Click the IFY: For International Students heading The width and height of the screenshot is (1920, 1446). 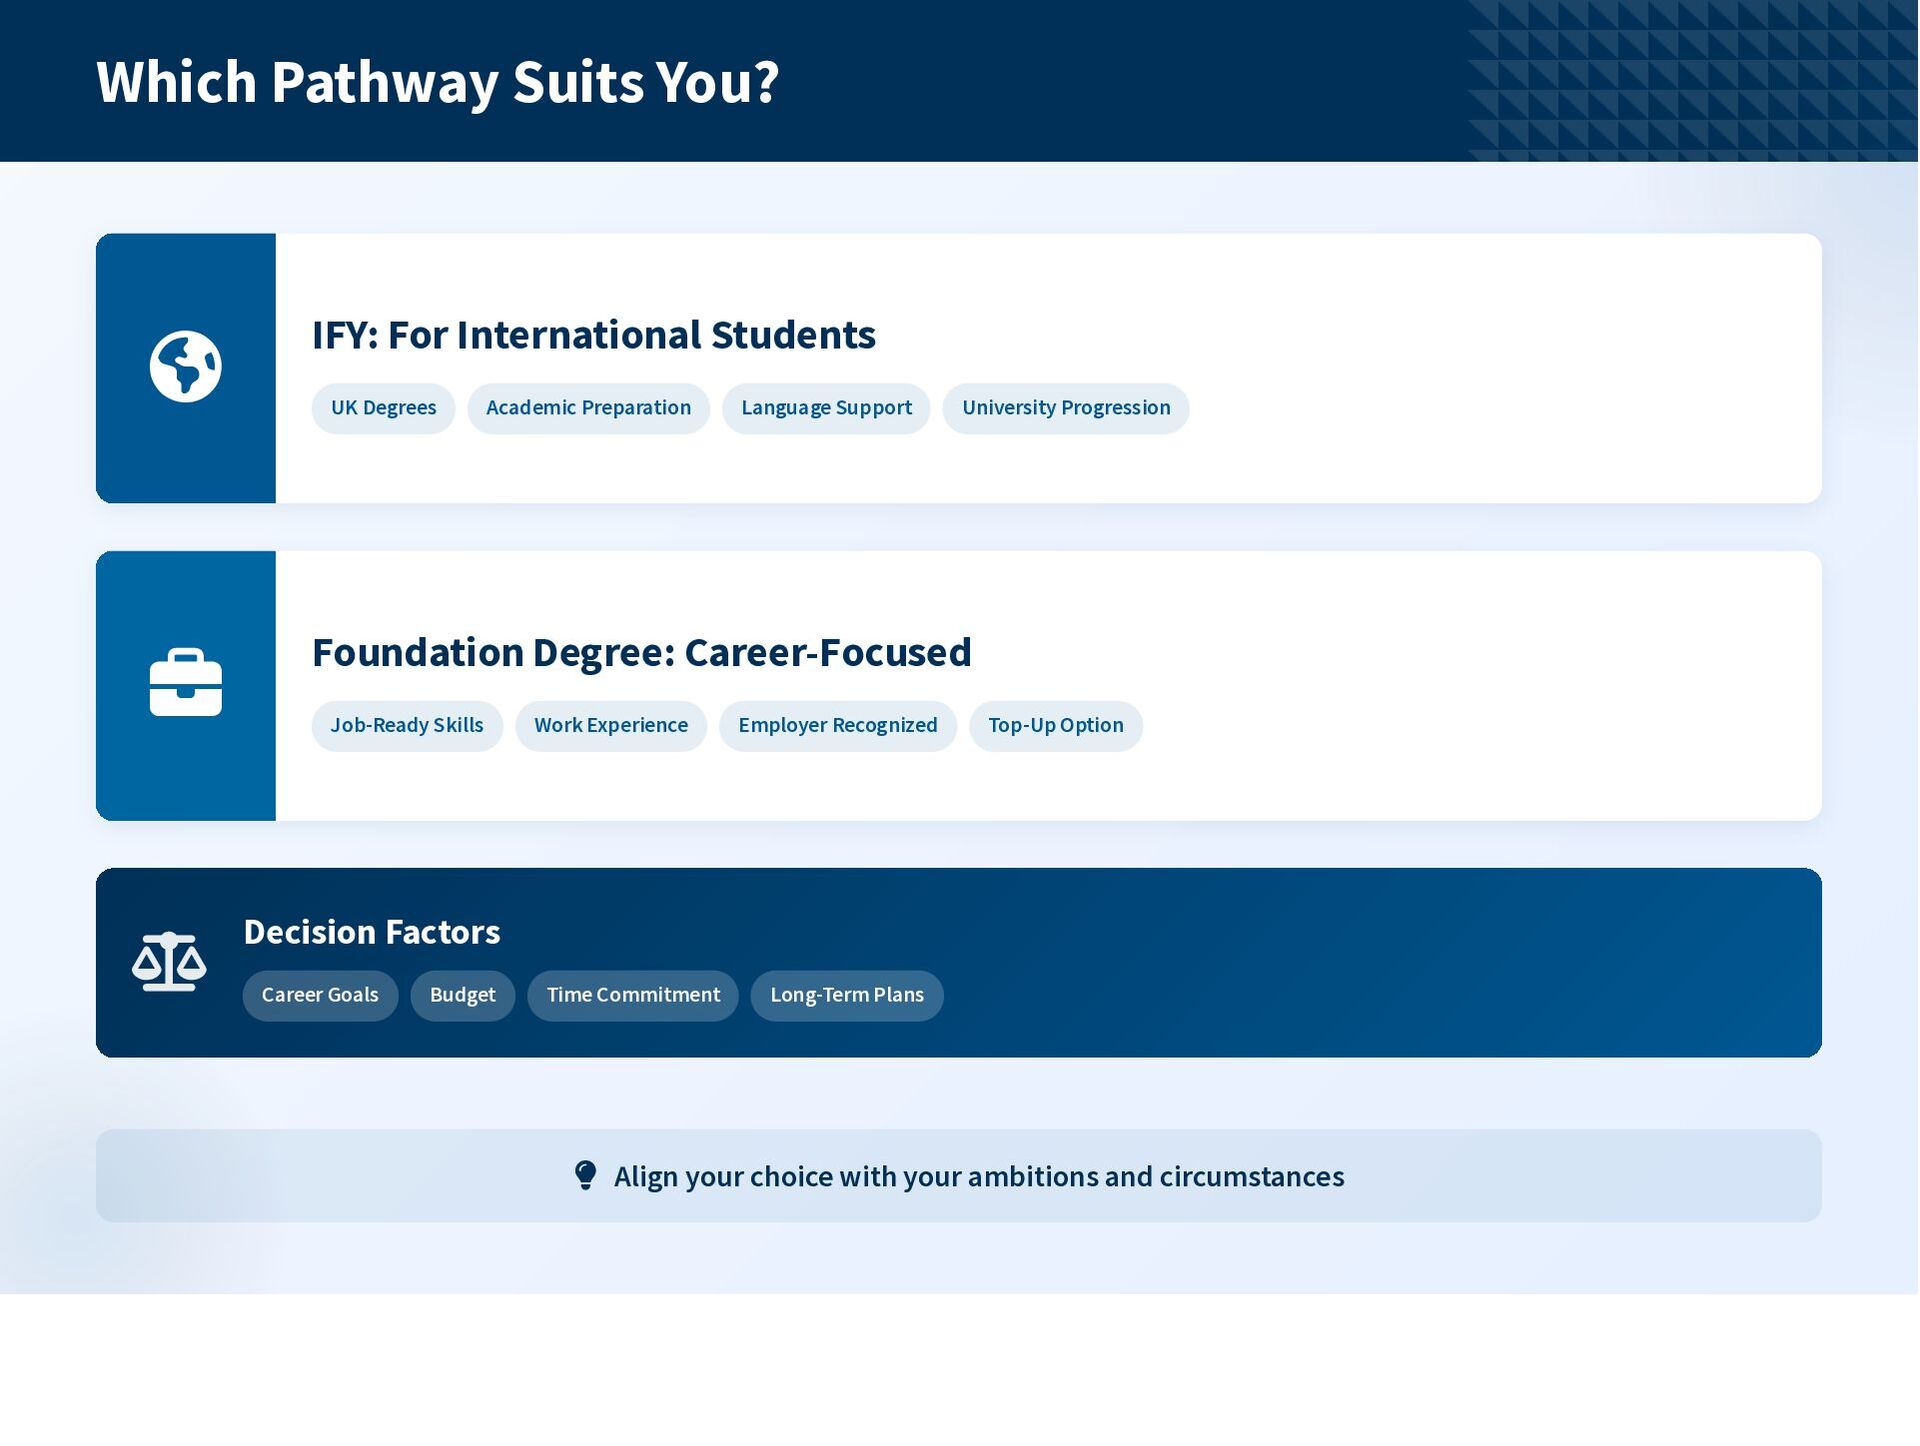593,335
